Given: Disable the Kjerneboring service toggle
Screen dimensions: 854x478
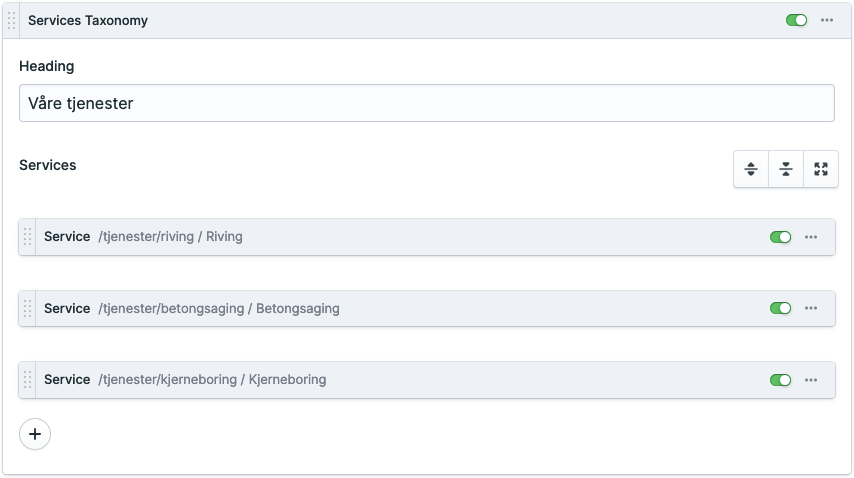Looking at the screenshot, I should (780, 380).
